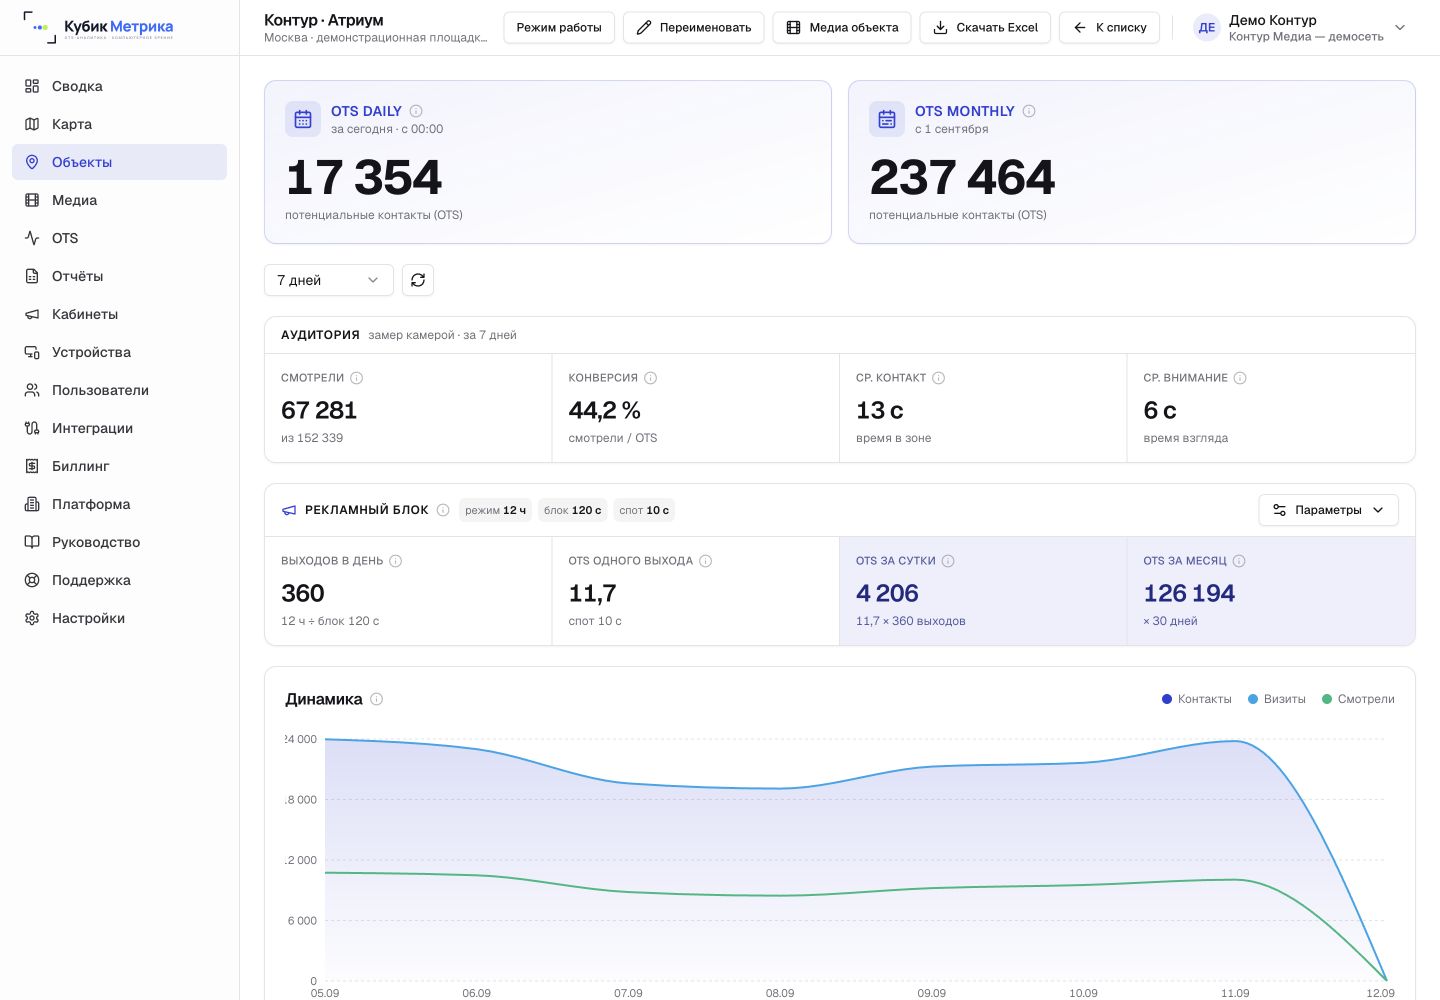Expand the Параметры dropdown
Screen dimensions: 1440x1000
pyautogui.click(x=1328, y=510)
